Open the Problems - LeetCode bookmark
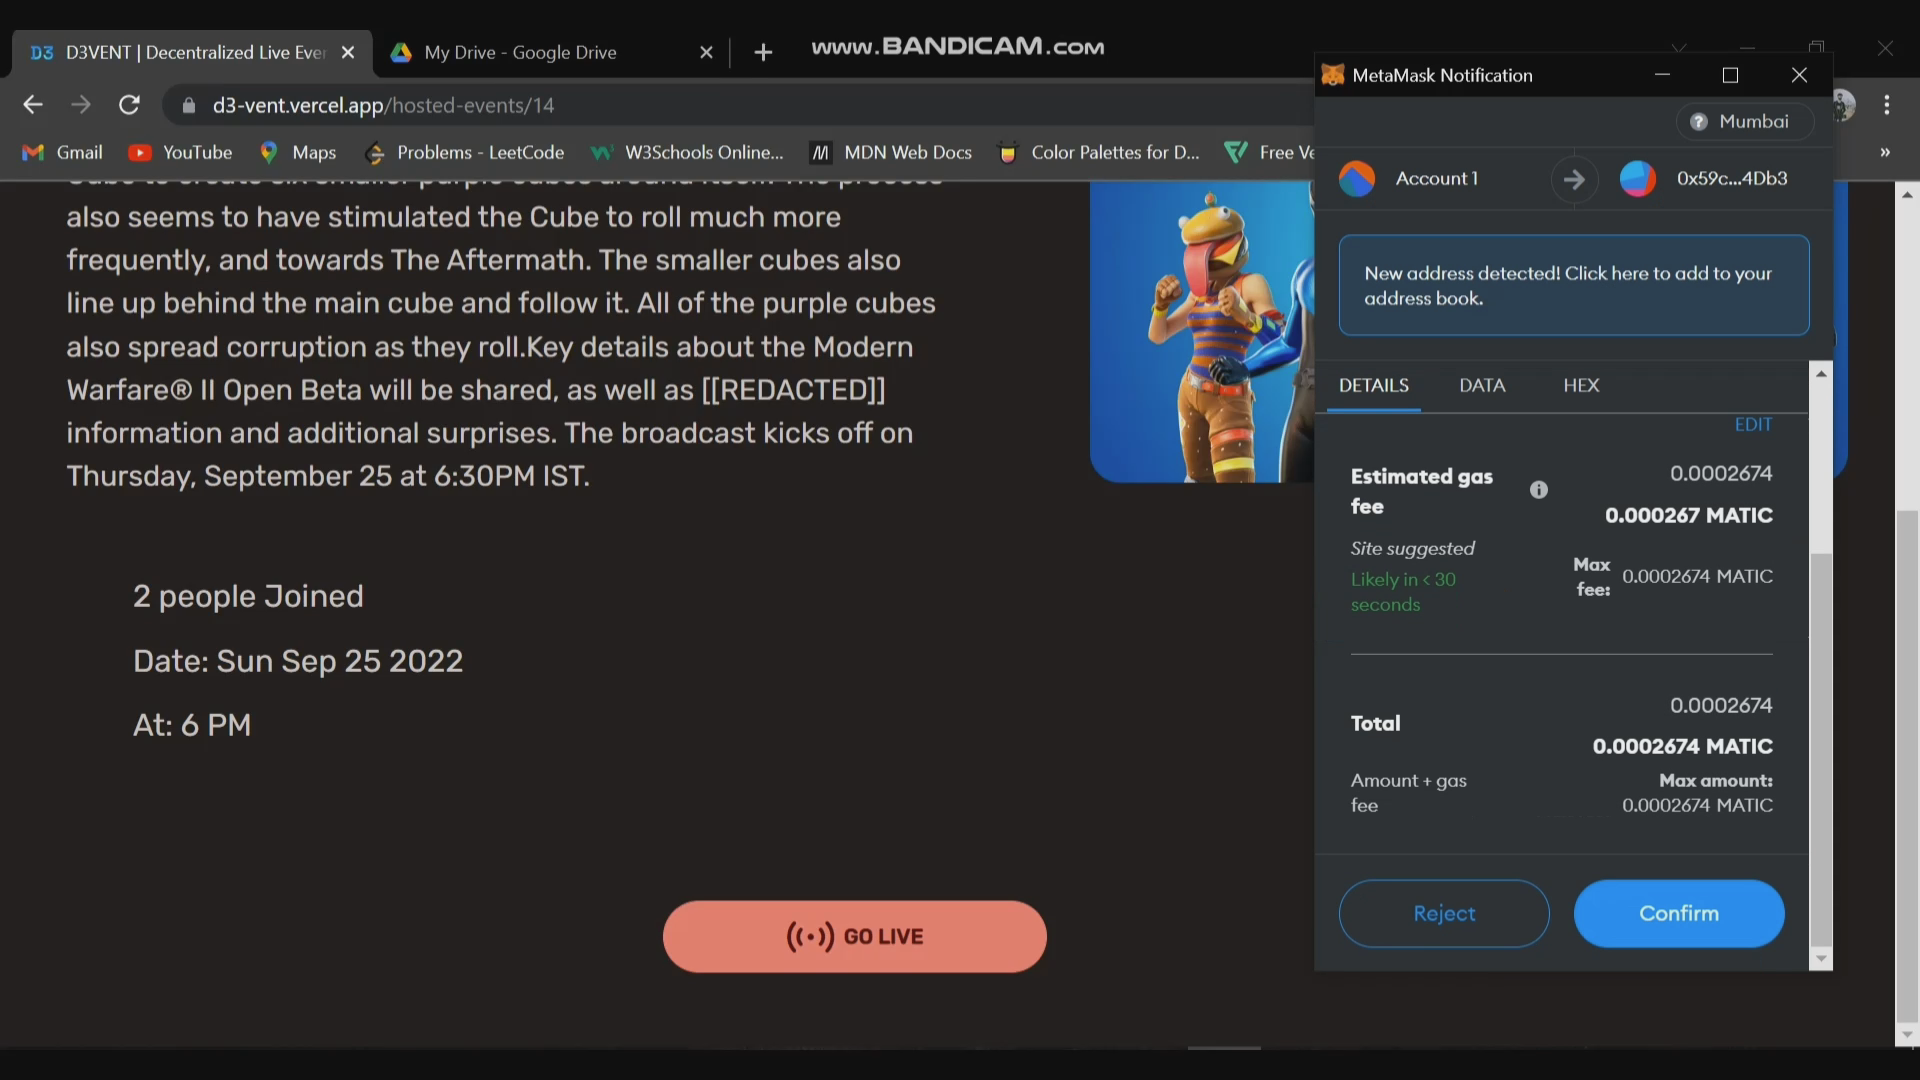 click(465, 152)
